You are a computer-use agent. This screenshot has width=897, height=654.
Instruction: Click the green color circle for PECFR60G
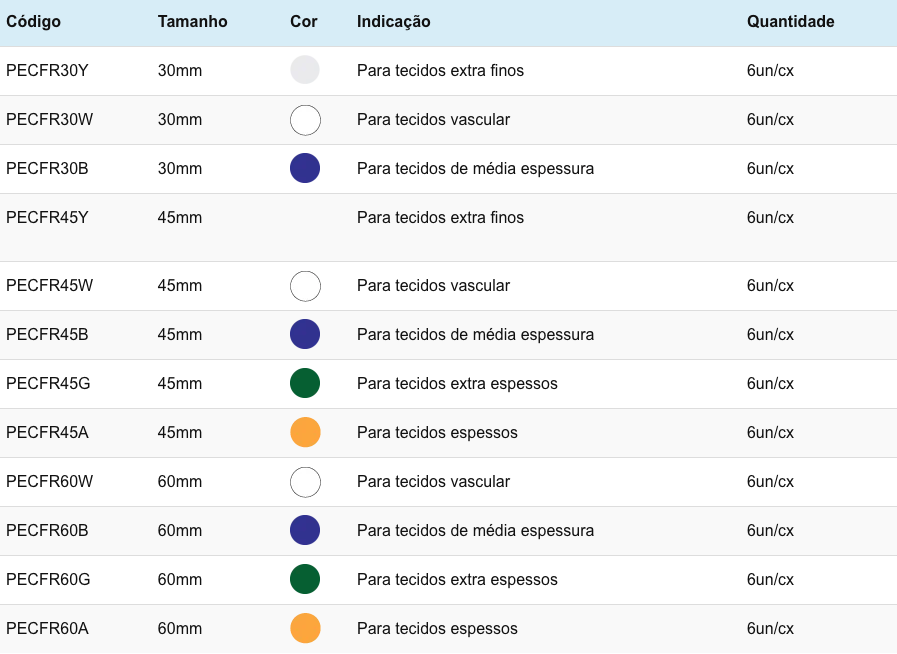pyautogui.click(x=305, y=579)
